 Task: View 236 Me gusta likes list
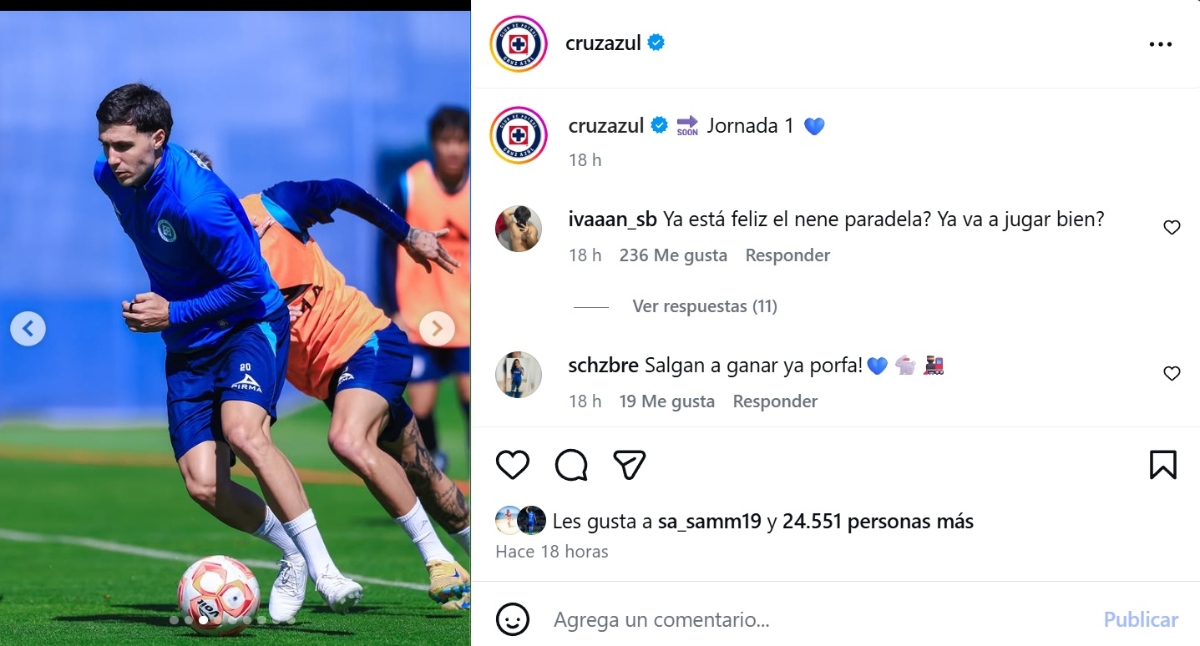(673, 255)
